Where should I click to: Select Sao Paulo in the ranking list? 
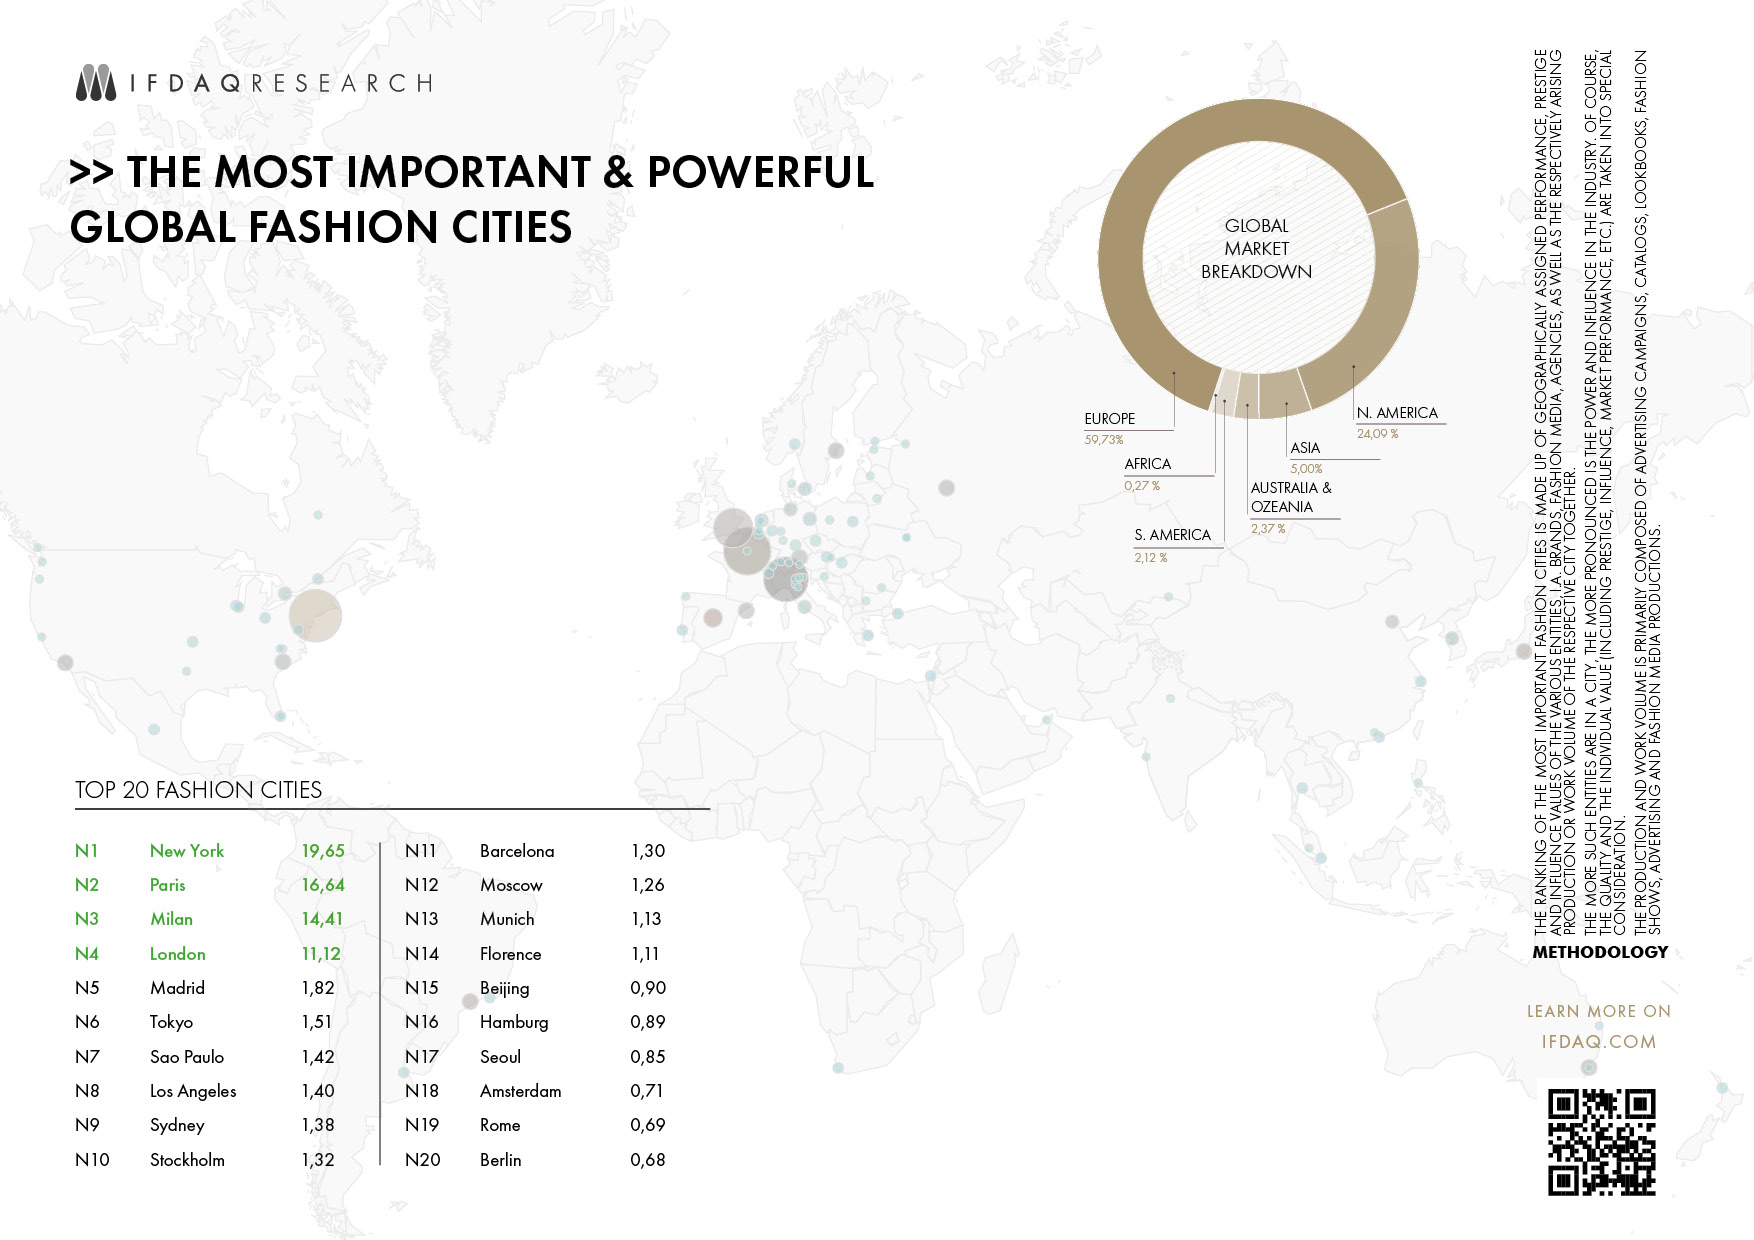tap(187, 1057)
